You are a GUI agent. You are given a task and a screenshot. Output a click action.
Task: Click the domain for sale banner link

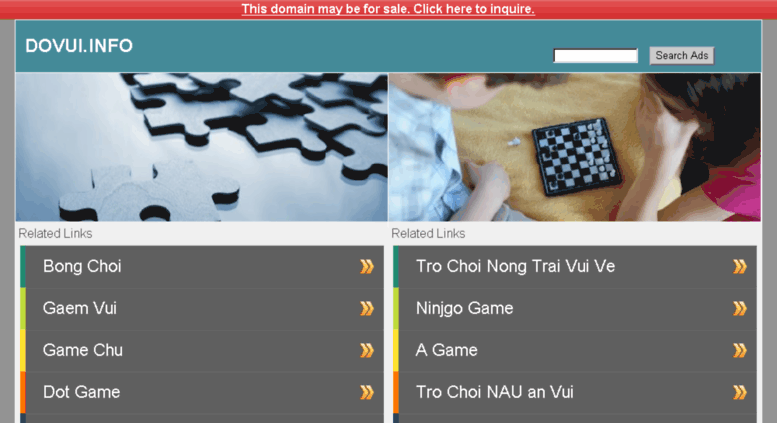[x=388, y=9]
